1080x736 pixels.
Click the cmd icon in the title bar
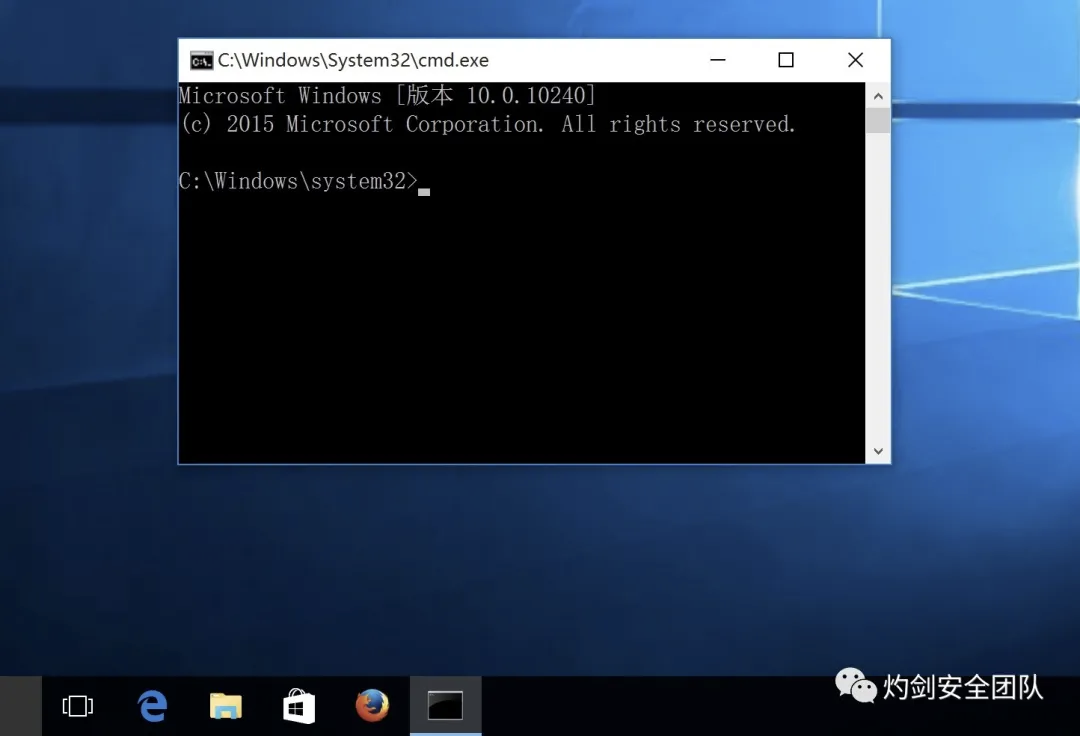tap(201, 61)
